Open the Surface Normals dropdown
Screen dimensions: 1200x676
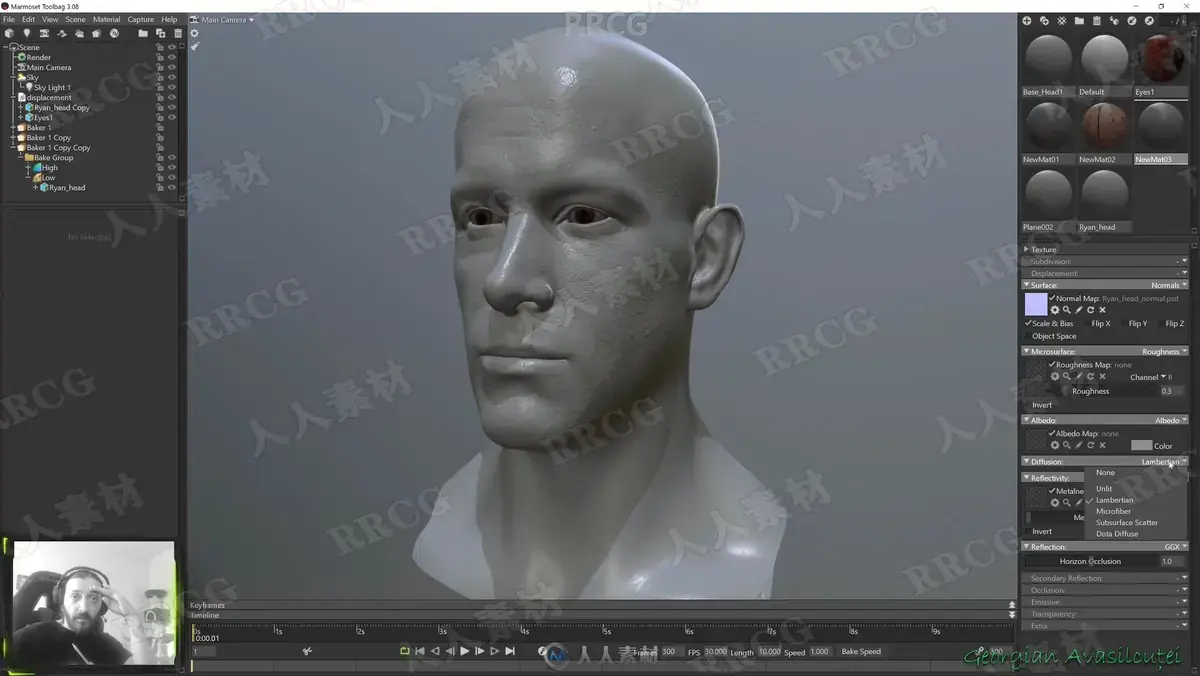click(1169, 285)
